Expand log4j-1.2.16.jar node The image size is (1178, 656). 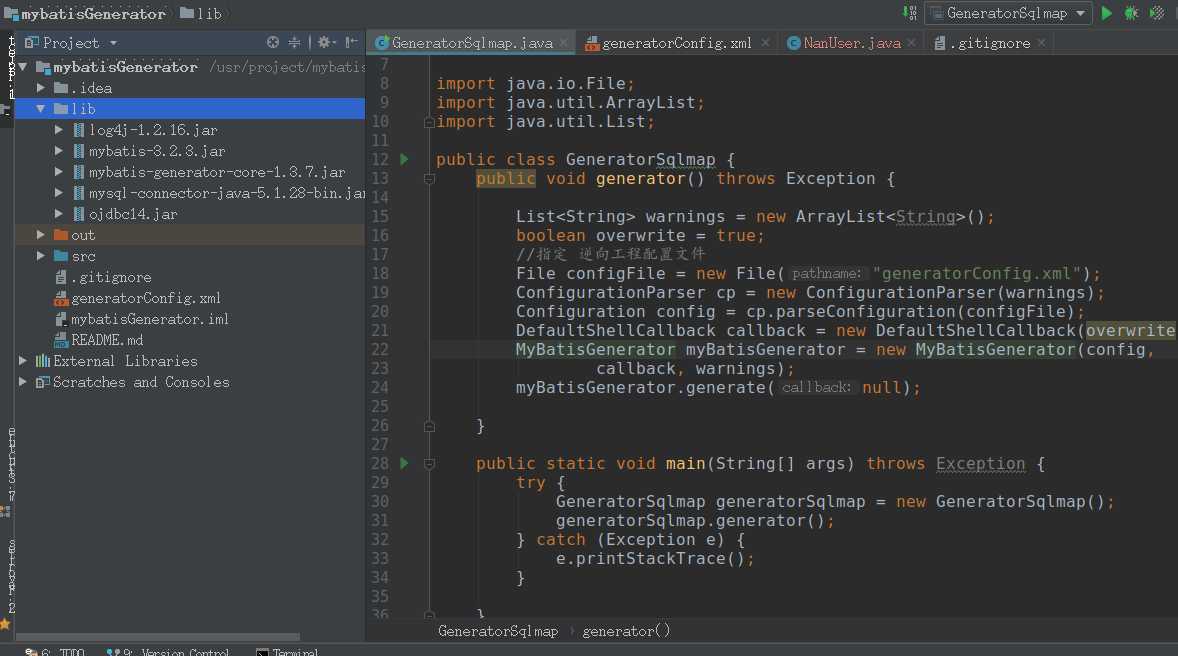click(x=59, y=130)
